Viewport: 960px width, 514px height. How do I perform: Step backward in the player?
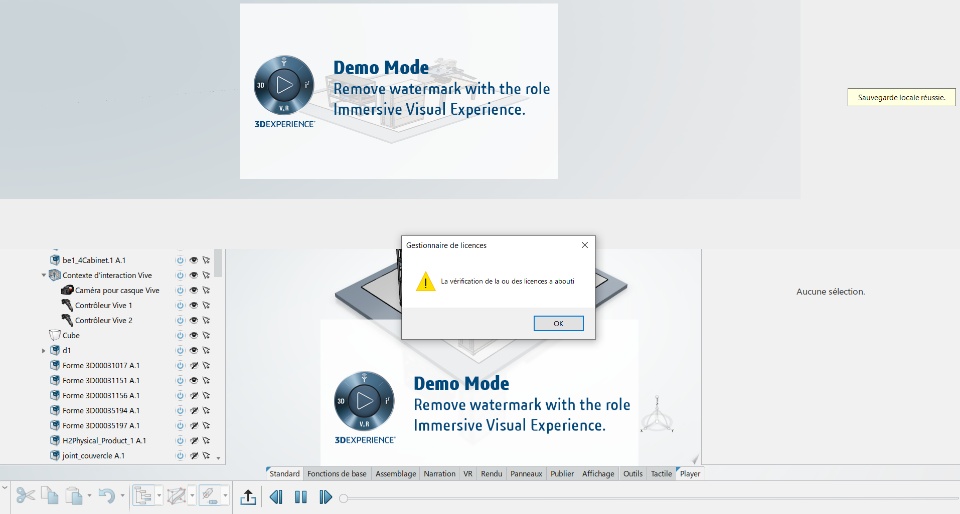276,497
